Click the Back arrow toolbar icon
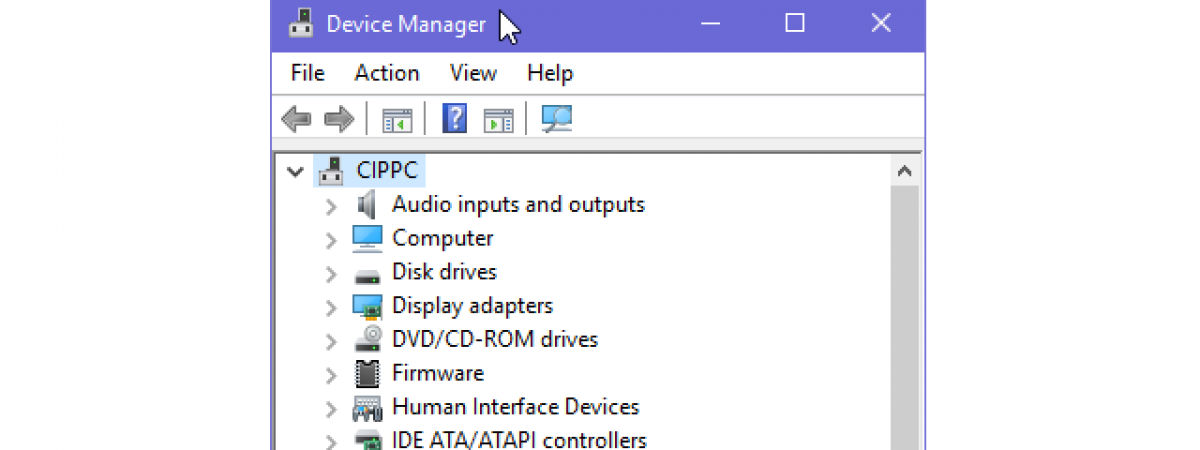This screenshot has height=450, width=1200. coord(296,120)
